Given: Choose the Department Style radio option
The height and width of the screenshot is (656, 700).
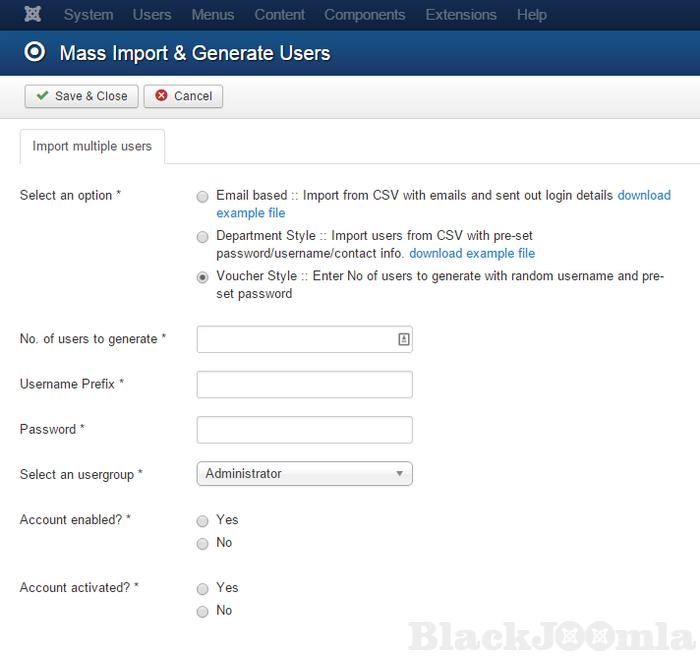Looking at the screenshot, I should pyautogui.click(x=203, y=237).
